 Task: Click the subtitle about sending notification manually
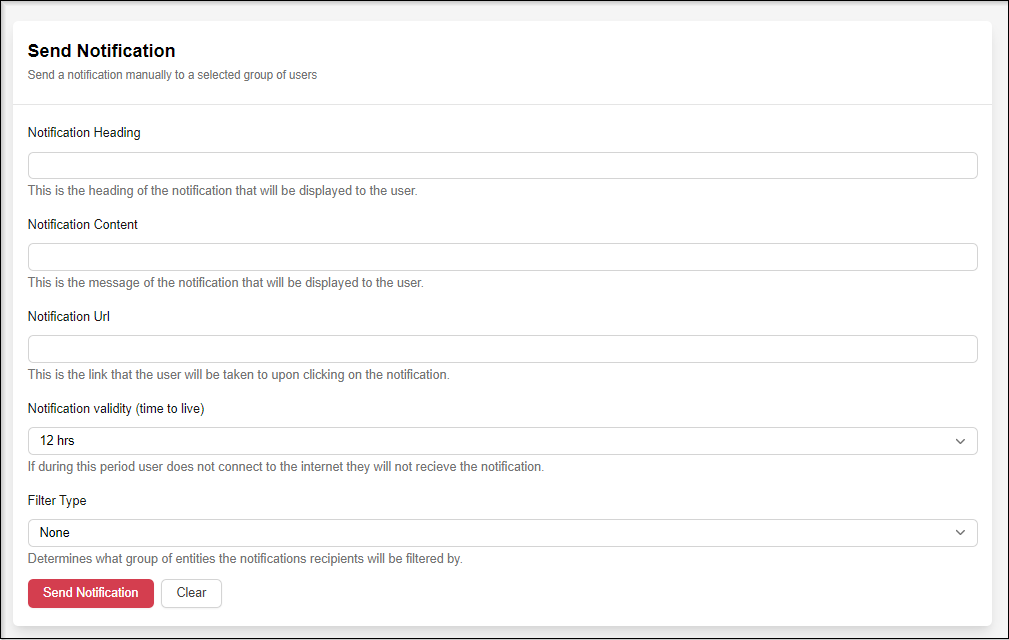click(172, 75)
